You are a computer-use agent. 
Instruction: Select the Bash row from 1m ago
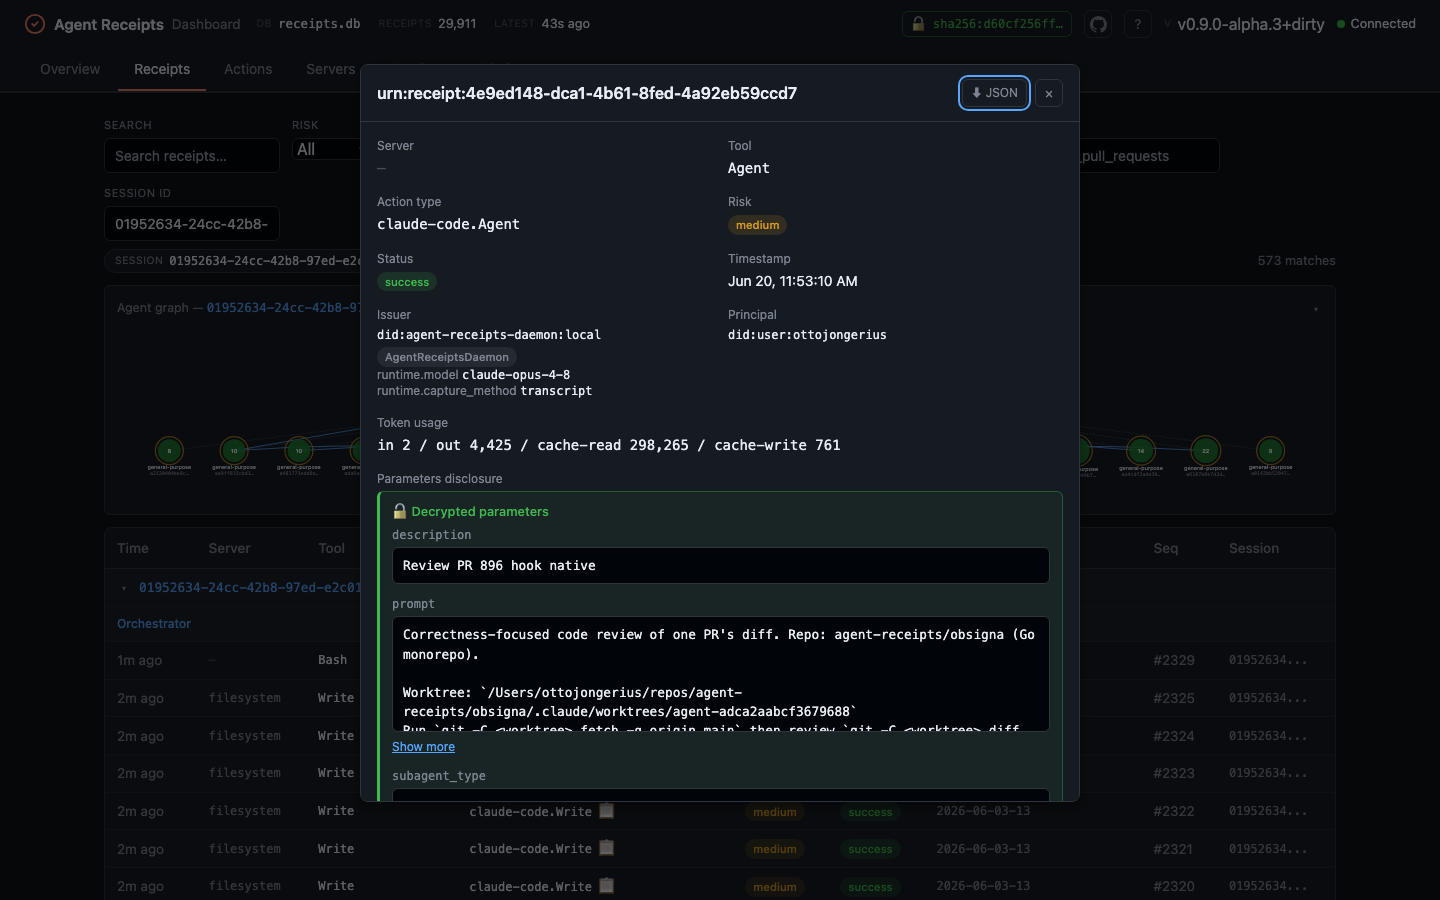point(720,660)
